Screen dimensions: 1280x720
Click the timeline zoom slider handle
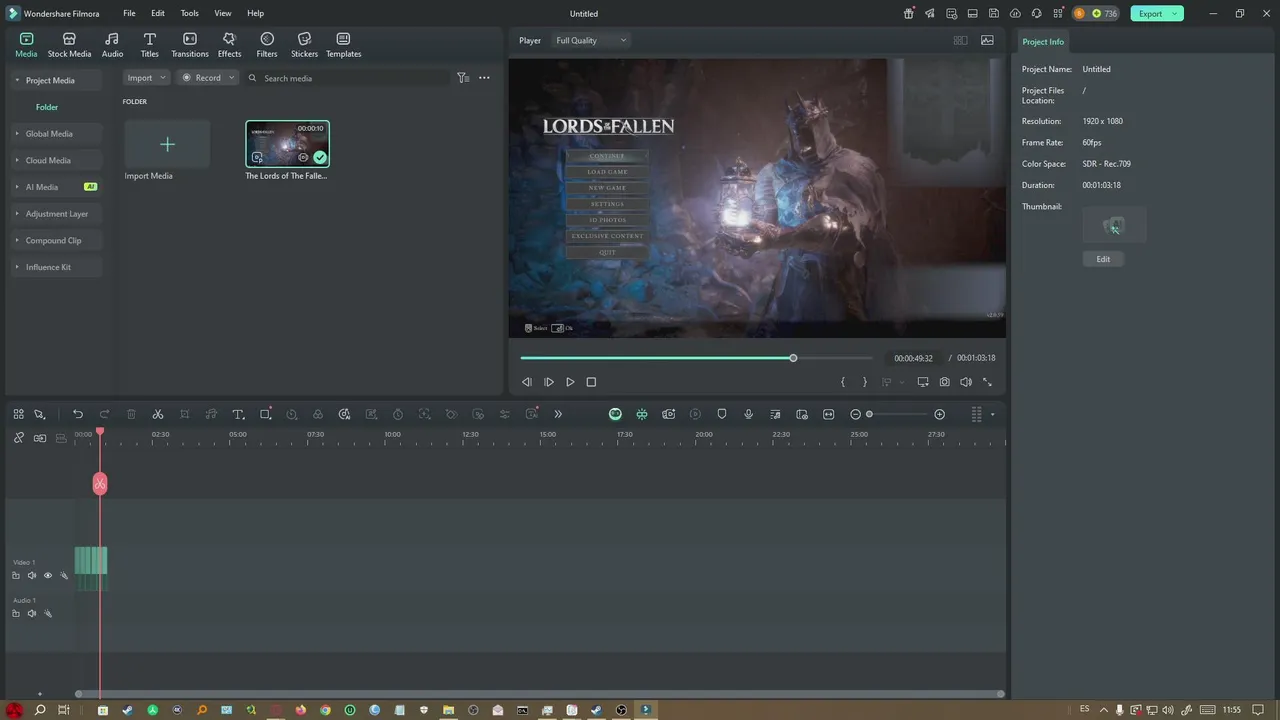(x=869, y=414)
